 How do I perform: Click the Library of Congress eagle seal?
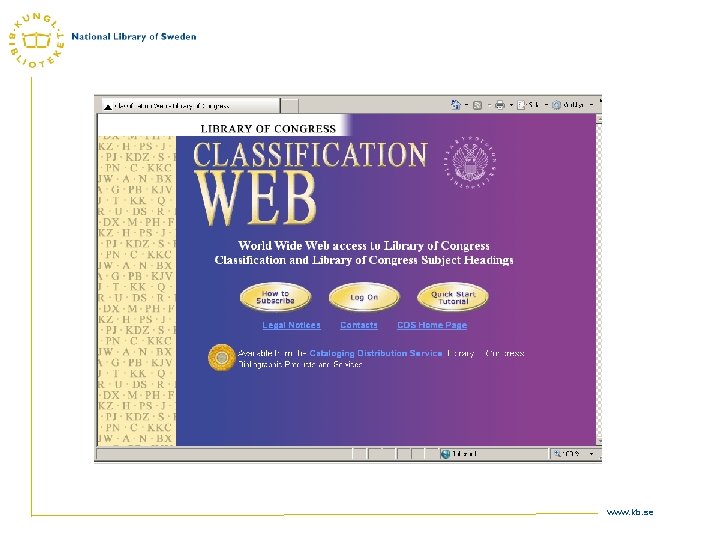[x=470, y=163]
